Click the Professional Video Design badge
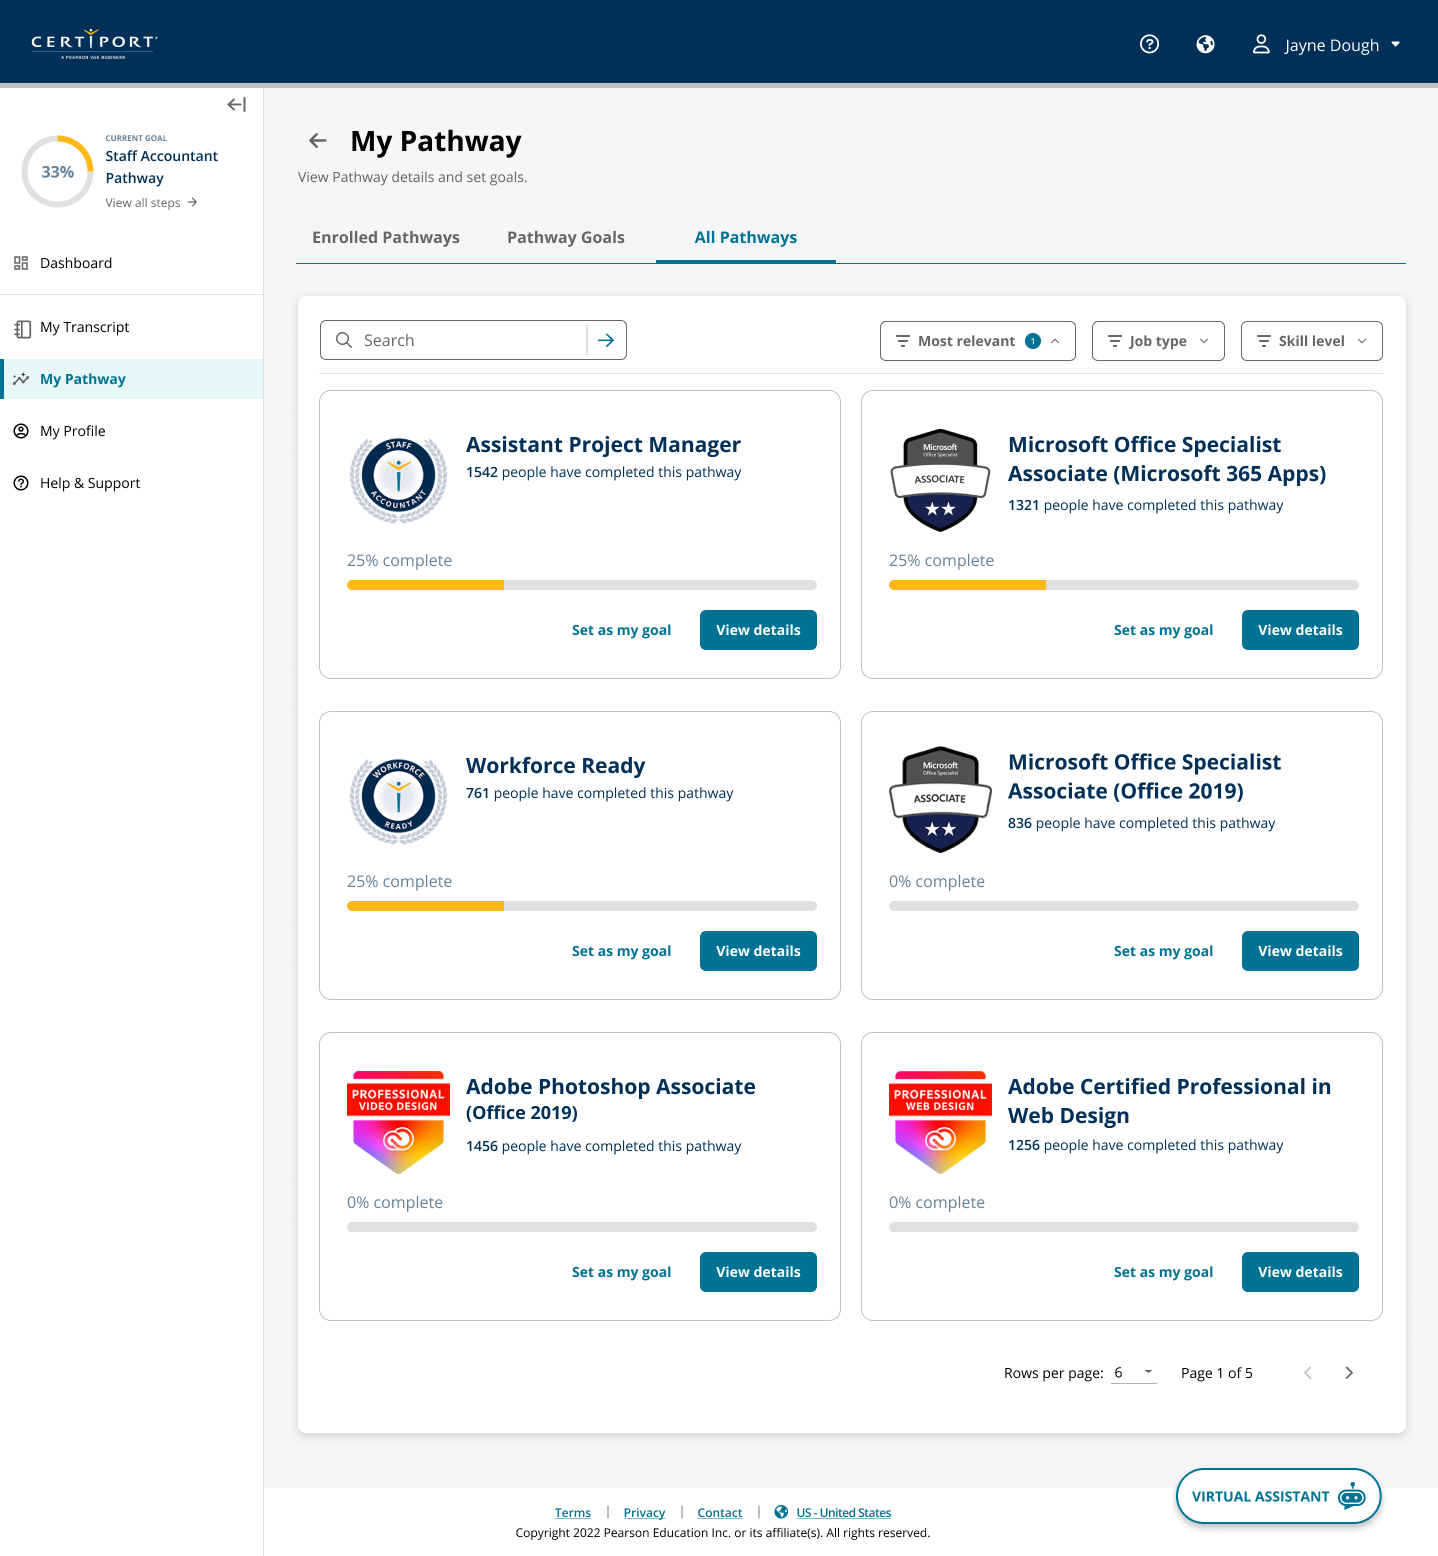 point(398,1122)
